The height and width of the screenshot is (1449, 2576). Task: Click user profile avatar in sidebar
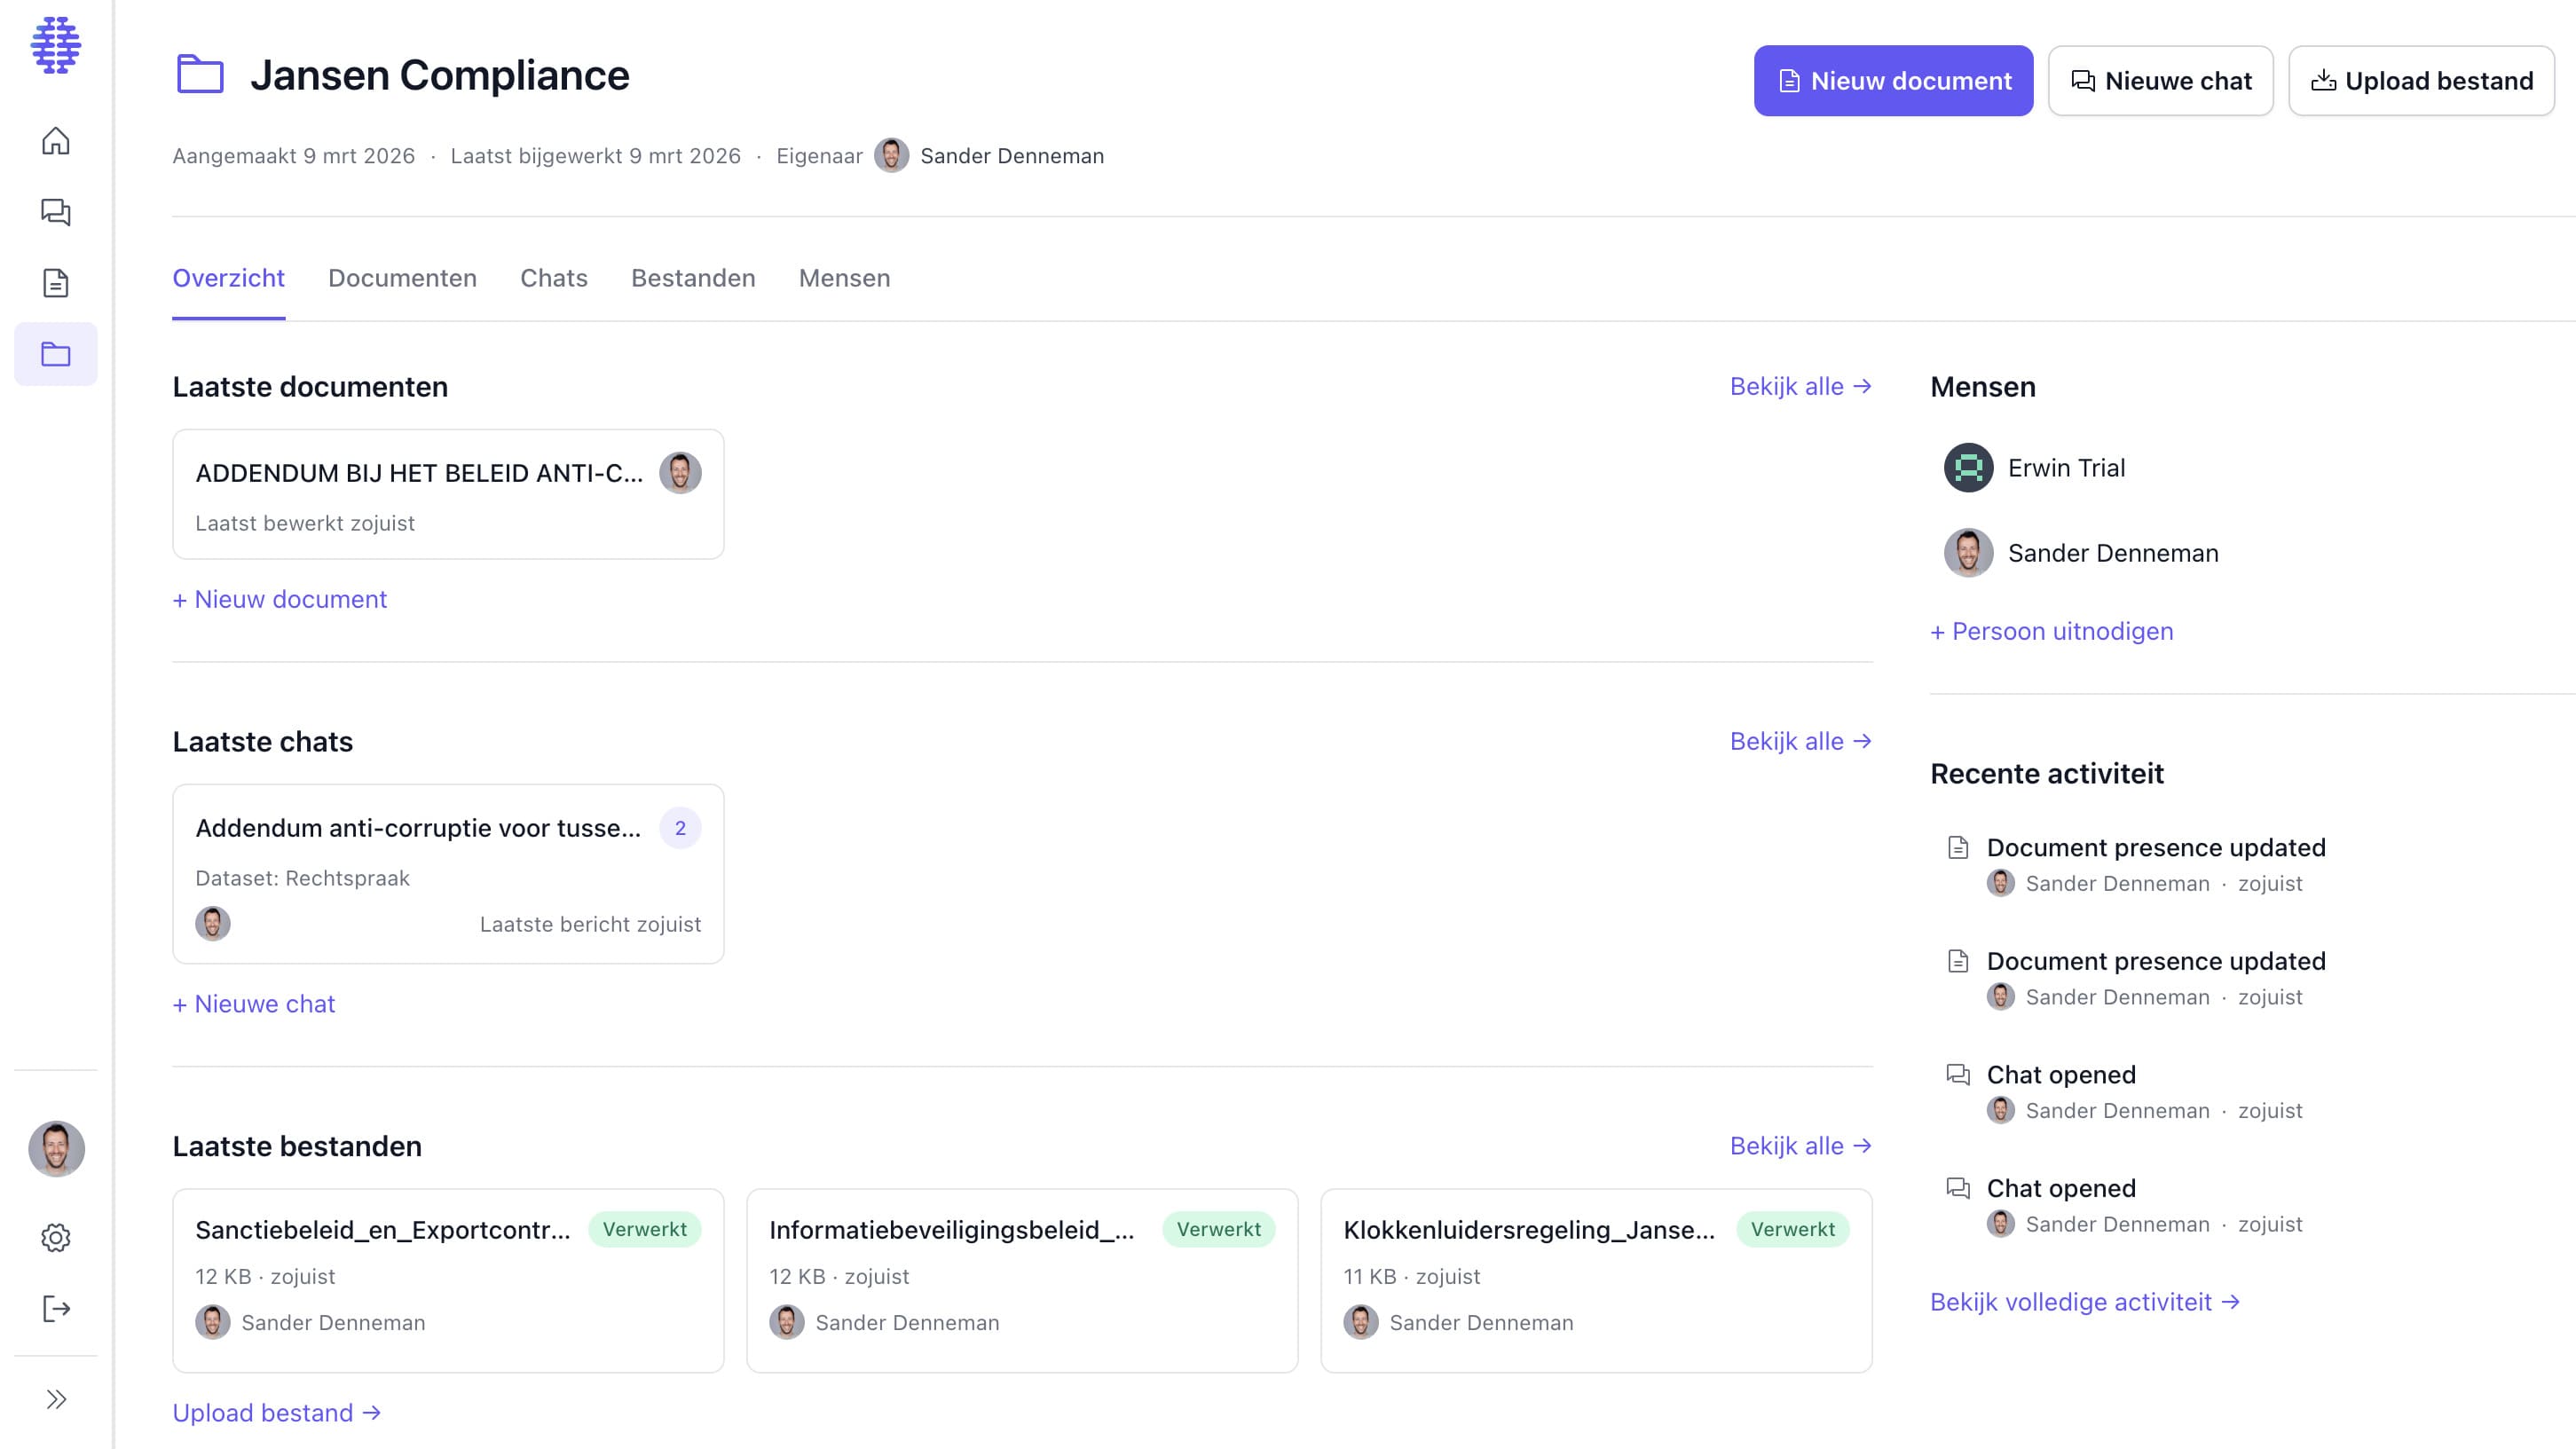tap(56, 1148)
